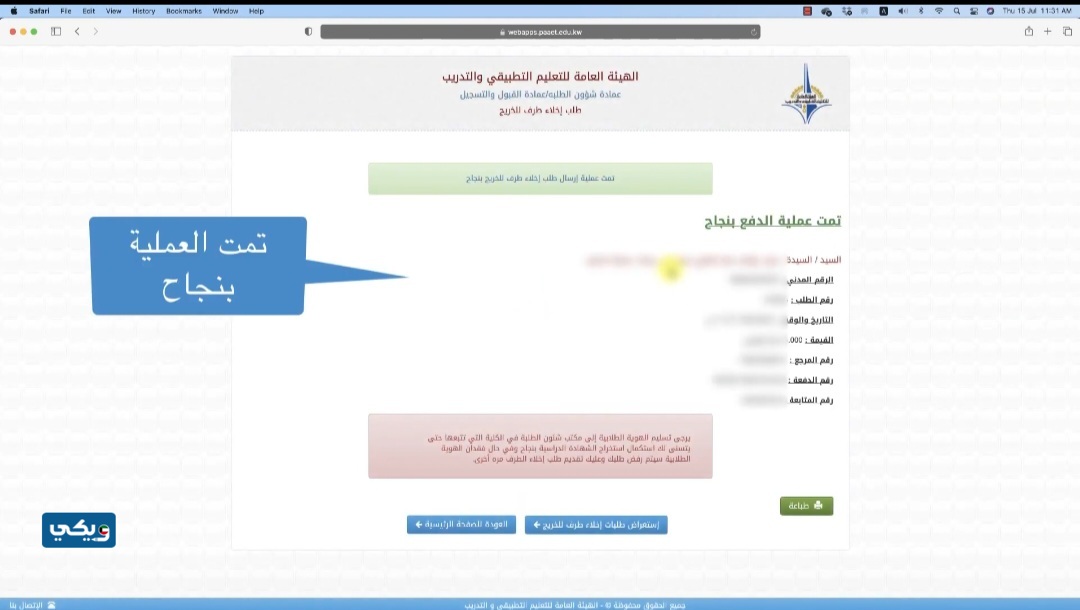
Task: Click the رقم الطلب label
Action: click(x=812, y=299)
